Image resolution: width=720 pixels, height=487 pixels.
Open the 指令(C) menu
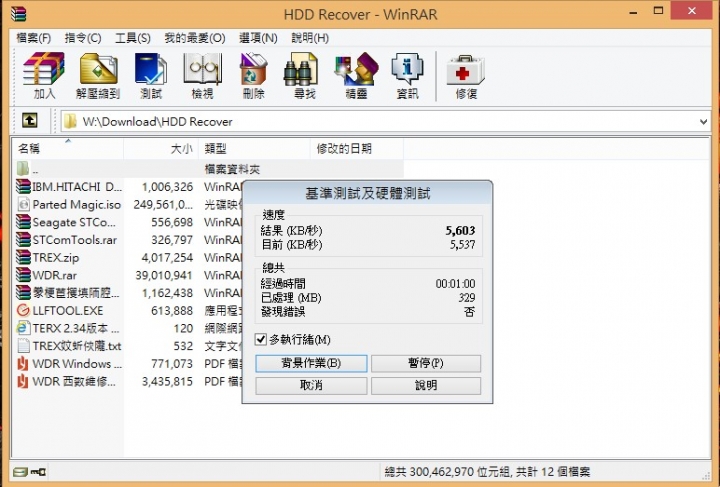click(x=83, y=38)
